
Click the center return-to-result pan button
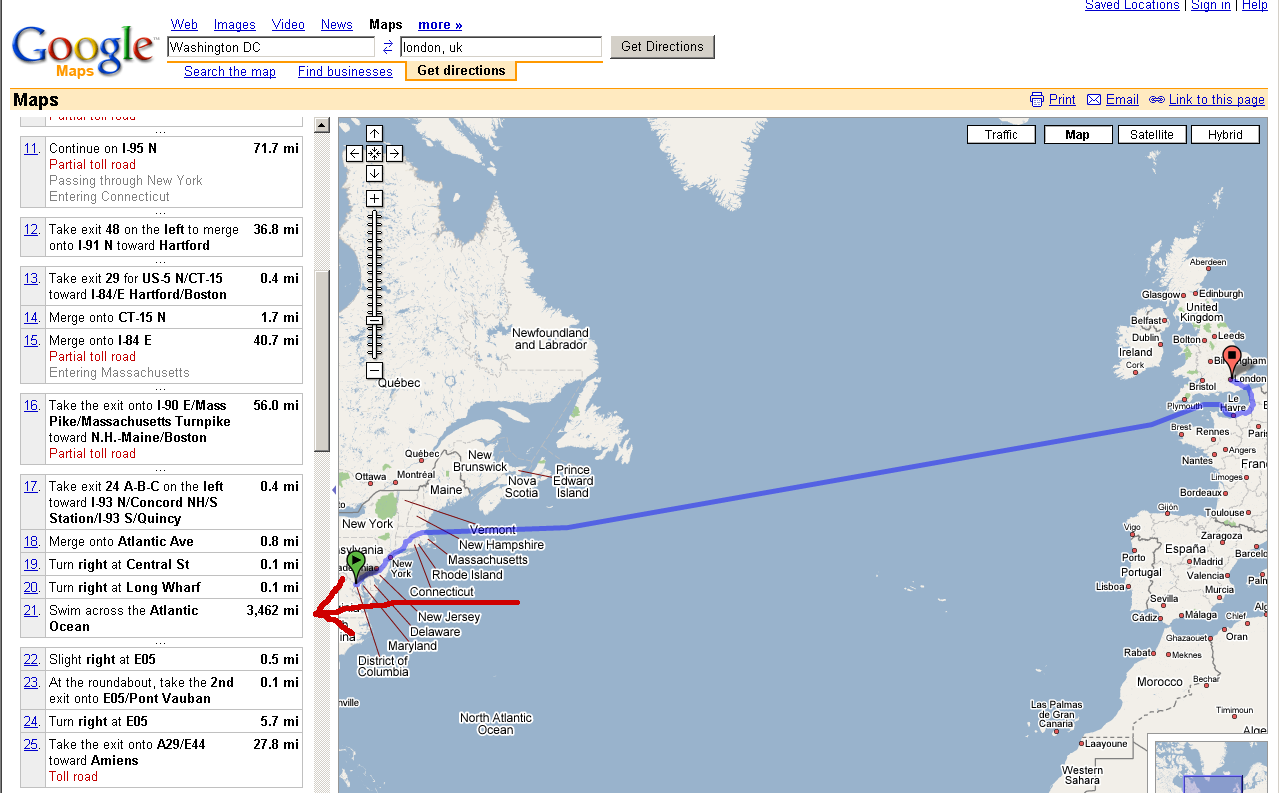point(374,153)
